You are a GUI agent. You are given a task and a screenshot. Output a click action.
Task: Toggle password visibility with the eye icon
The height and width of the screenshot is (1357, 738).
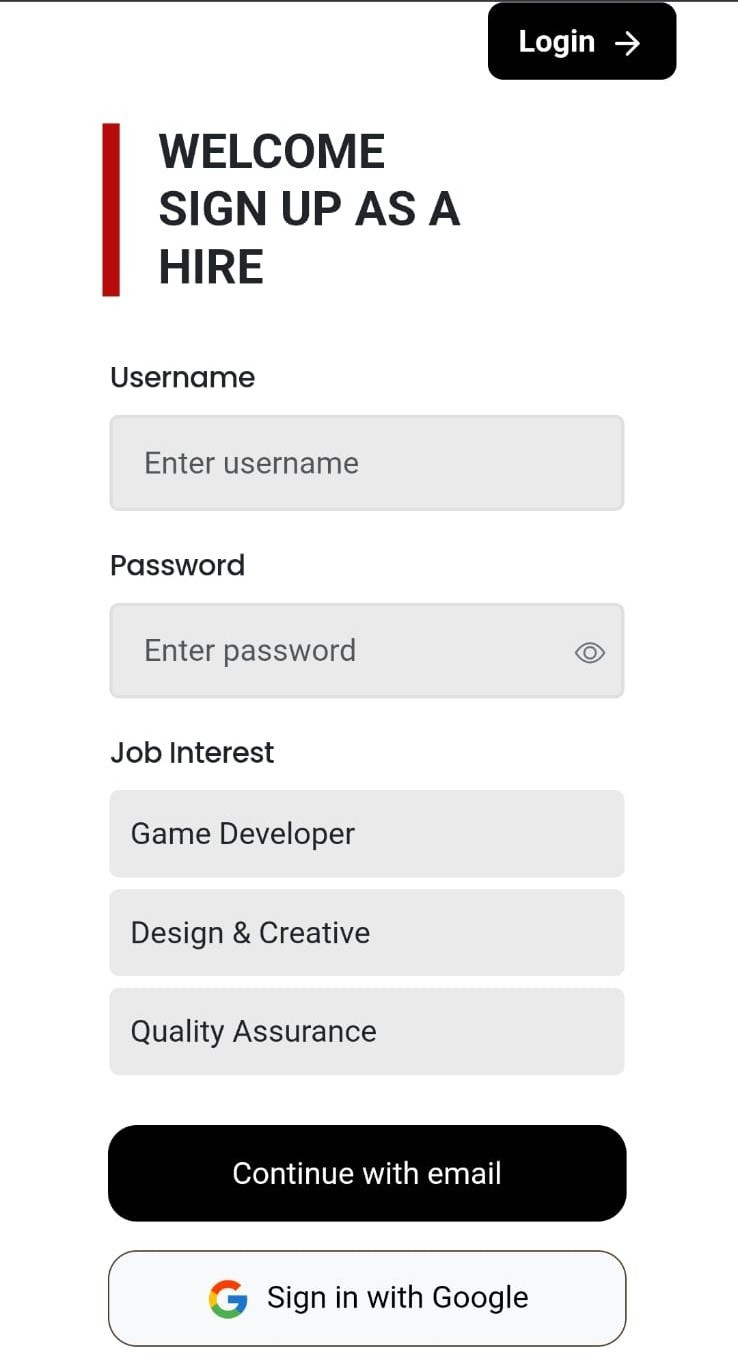590,653
